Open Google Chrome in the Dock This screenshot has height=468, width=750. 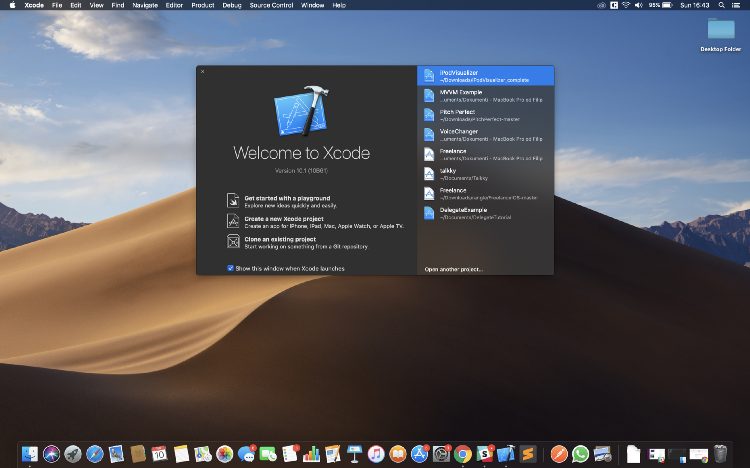point(463,454)
